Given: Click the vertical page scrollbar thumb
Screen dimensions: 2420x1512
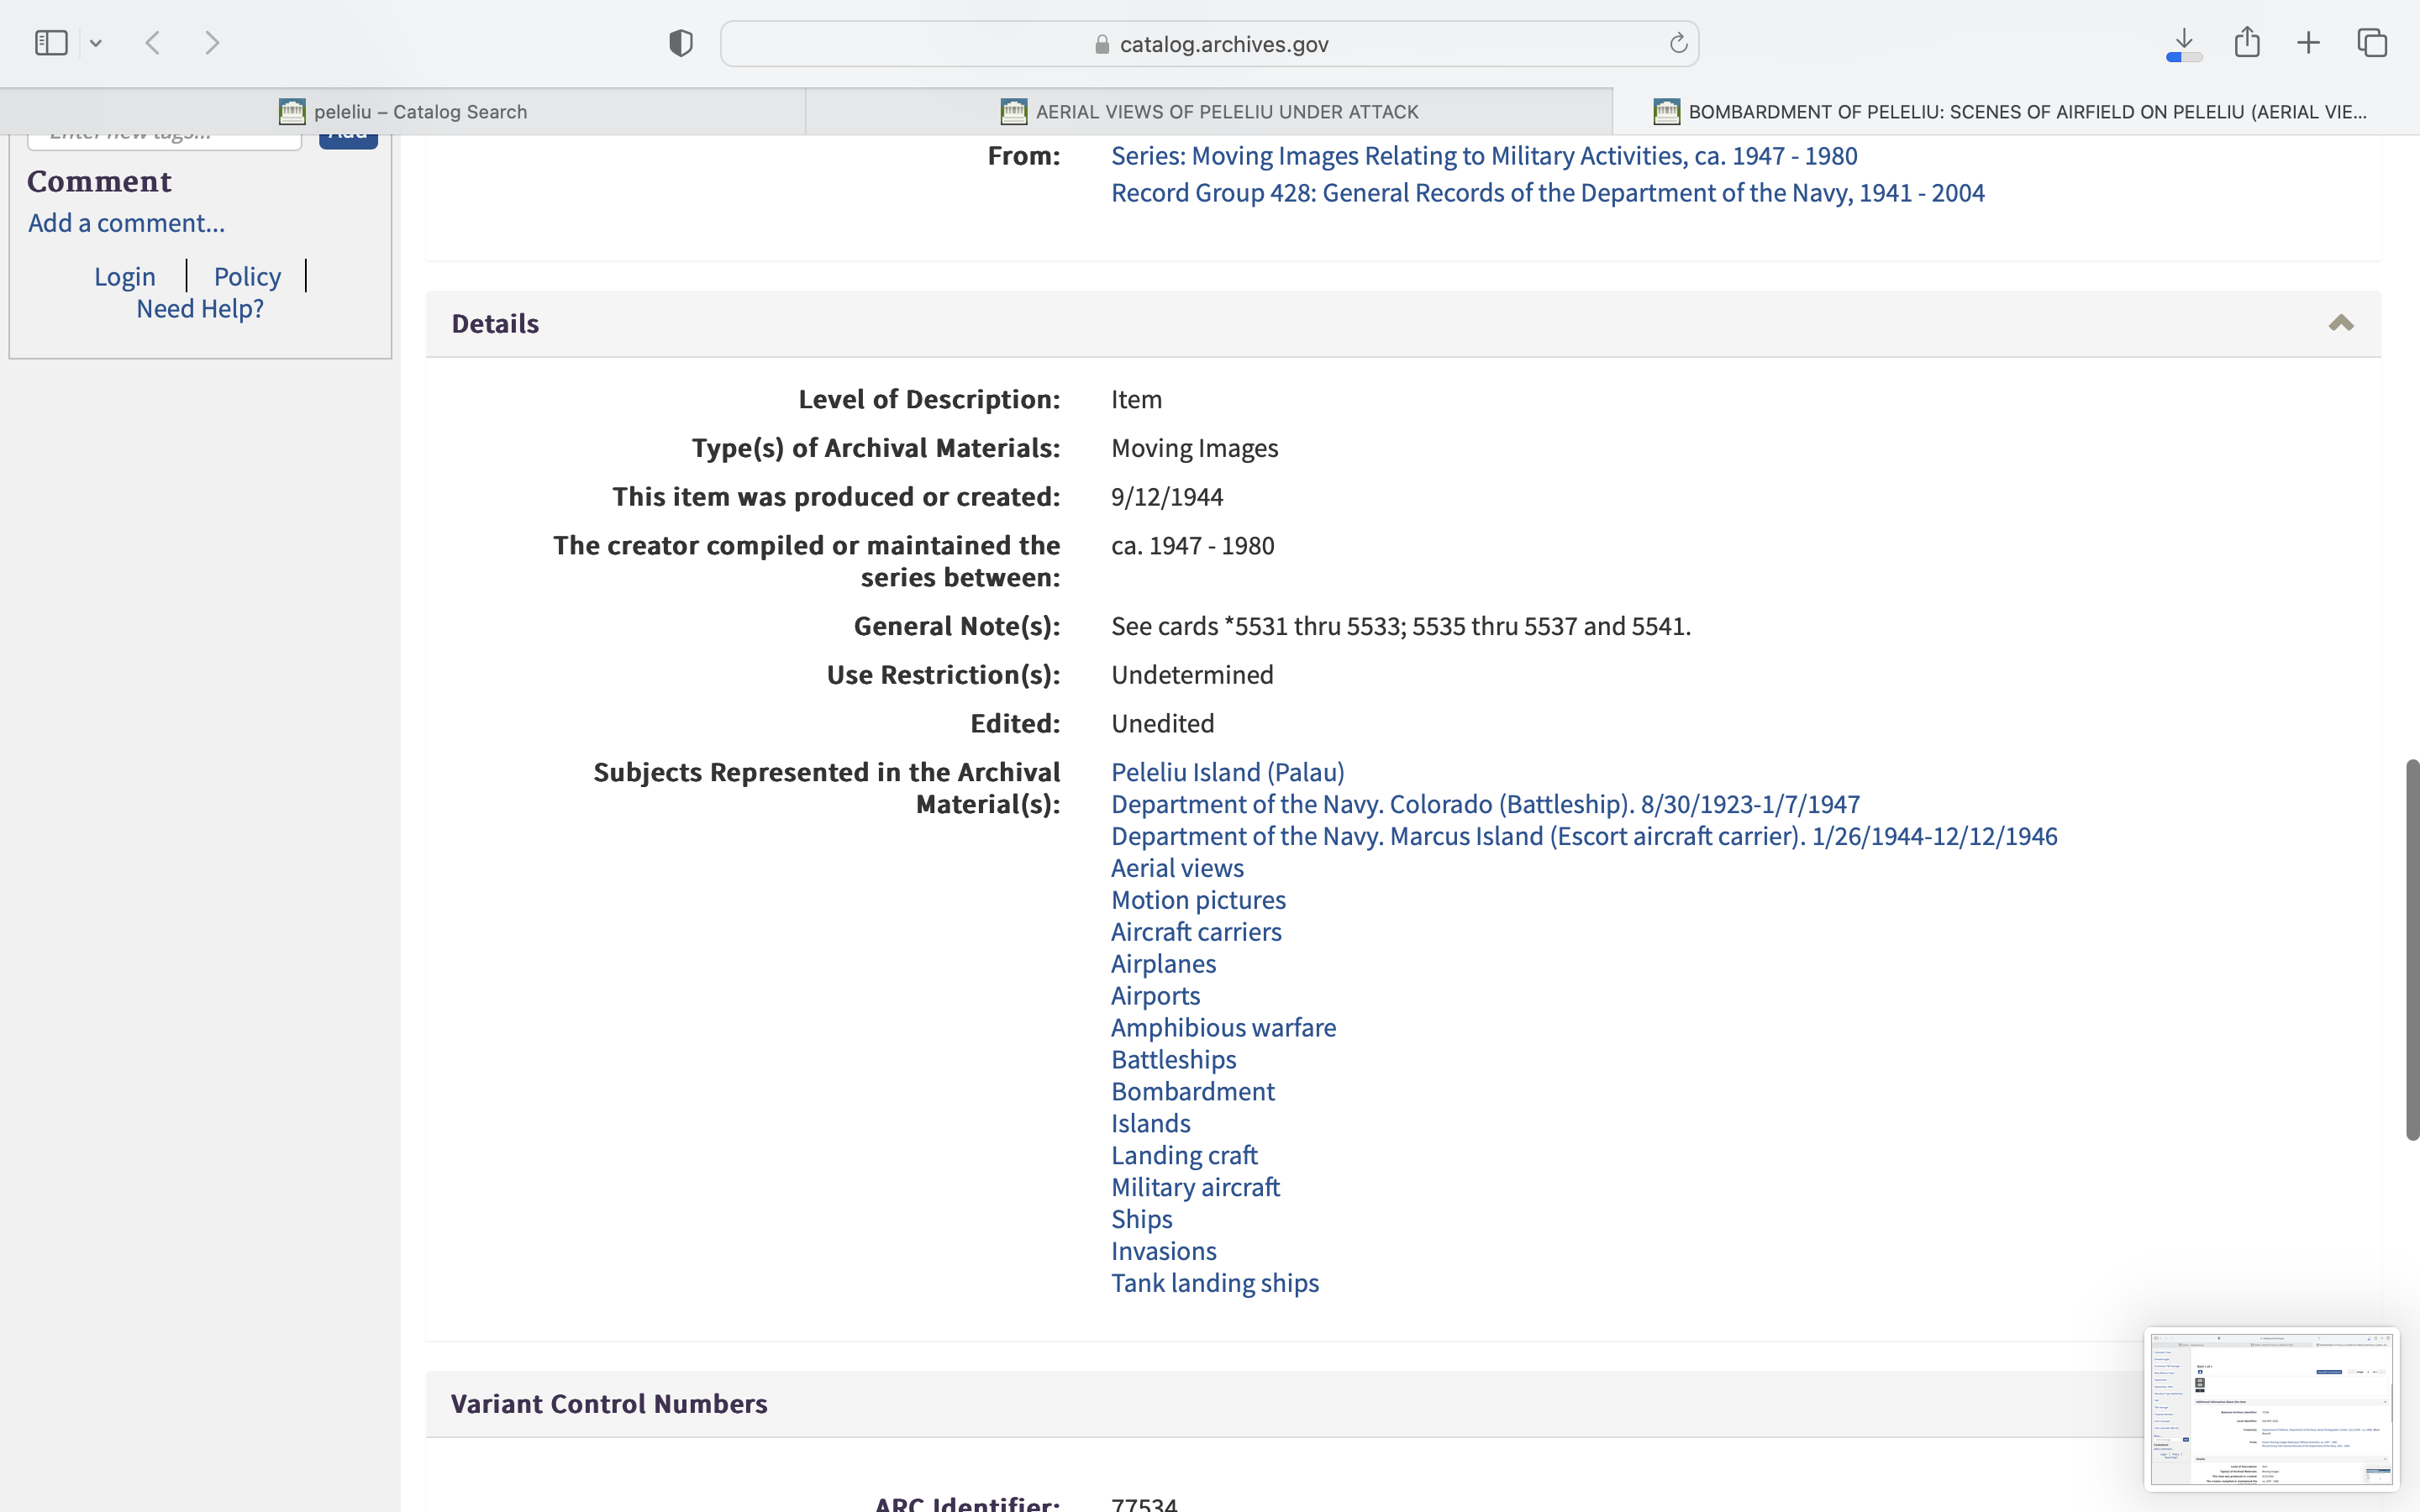Looking at the screenshot, I should tap(2412, 950).
